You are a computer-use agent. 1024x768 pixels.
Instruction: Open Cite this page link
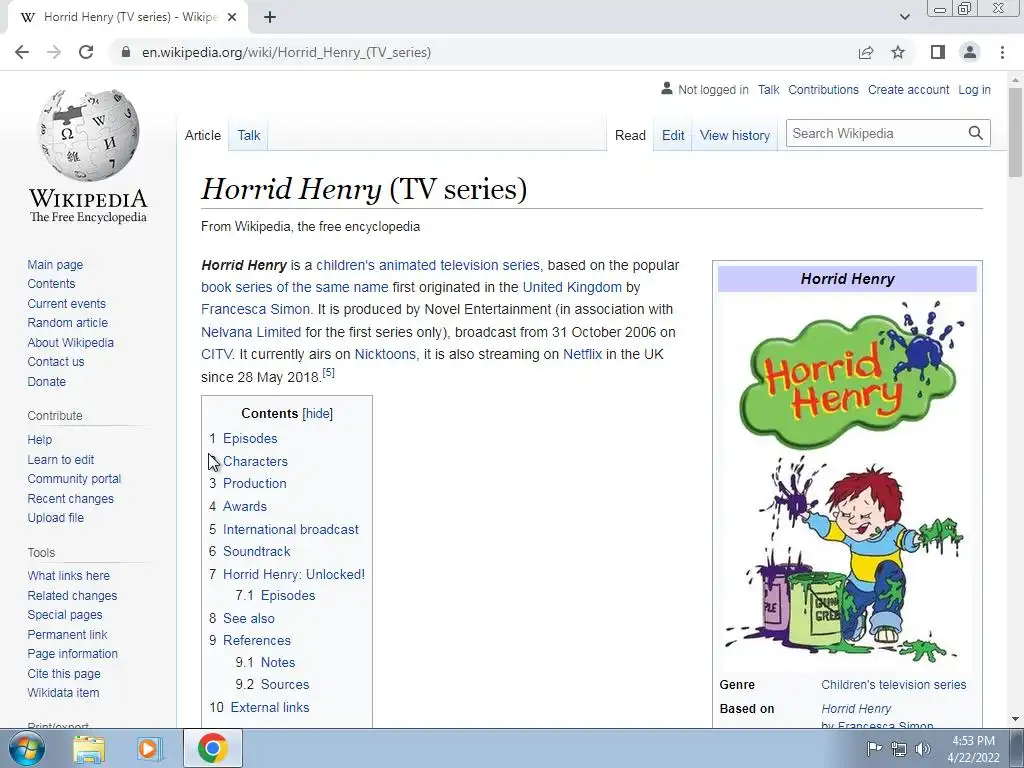(64, 673)
